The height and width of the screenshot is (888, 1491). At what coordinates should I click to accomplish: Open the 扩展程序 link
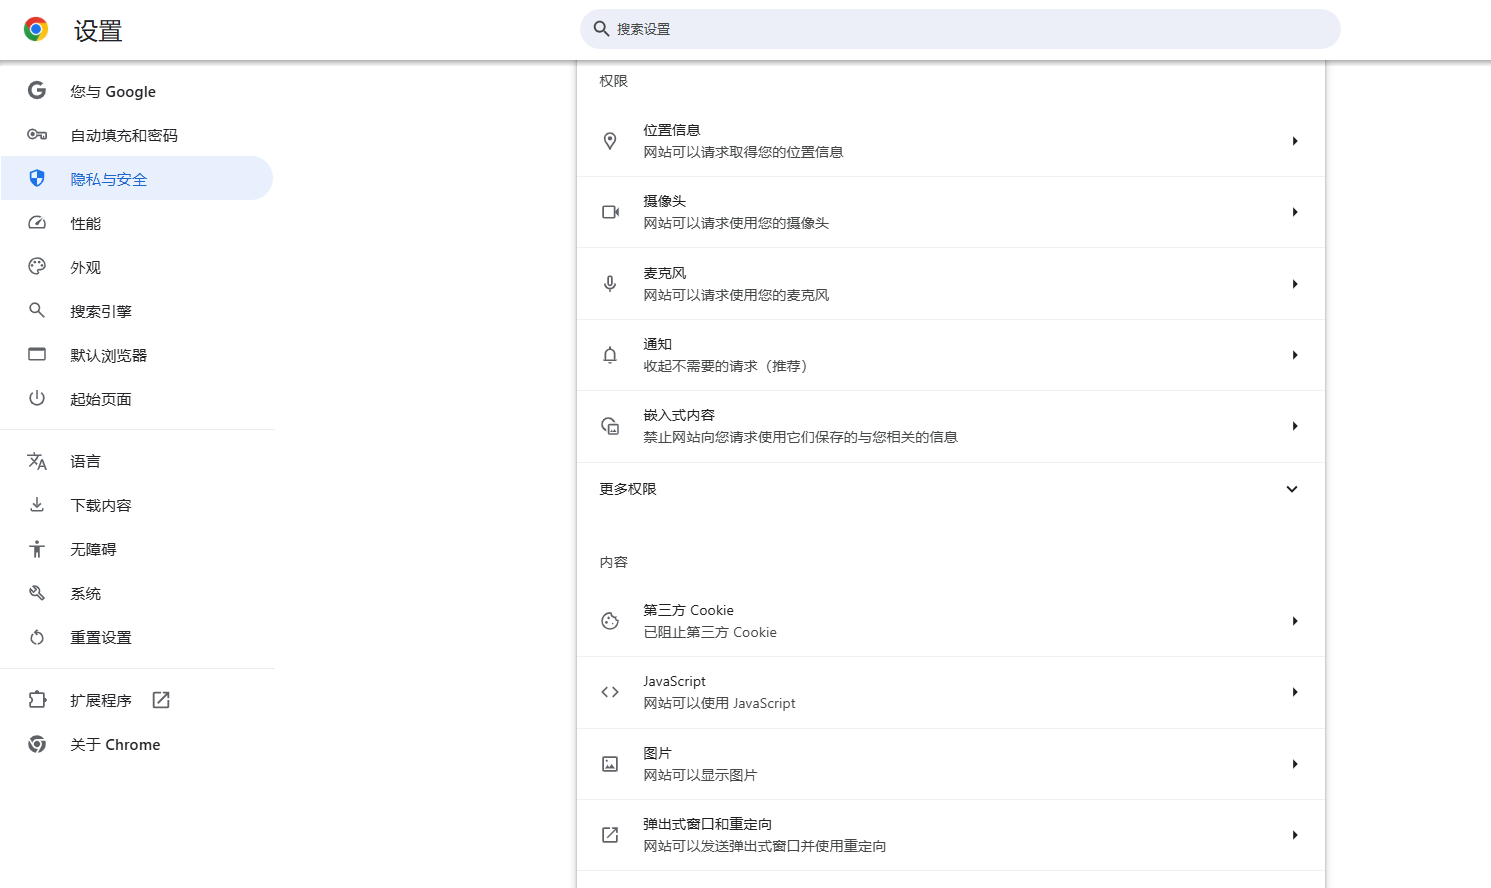point(136,700)
